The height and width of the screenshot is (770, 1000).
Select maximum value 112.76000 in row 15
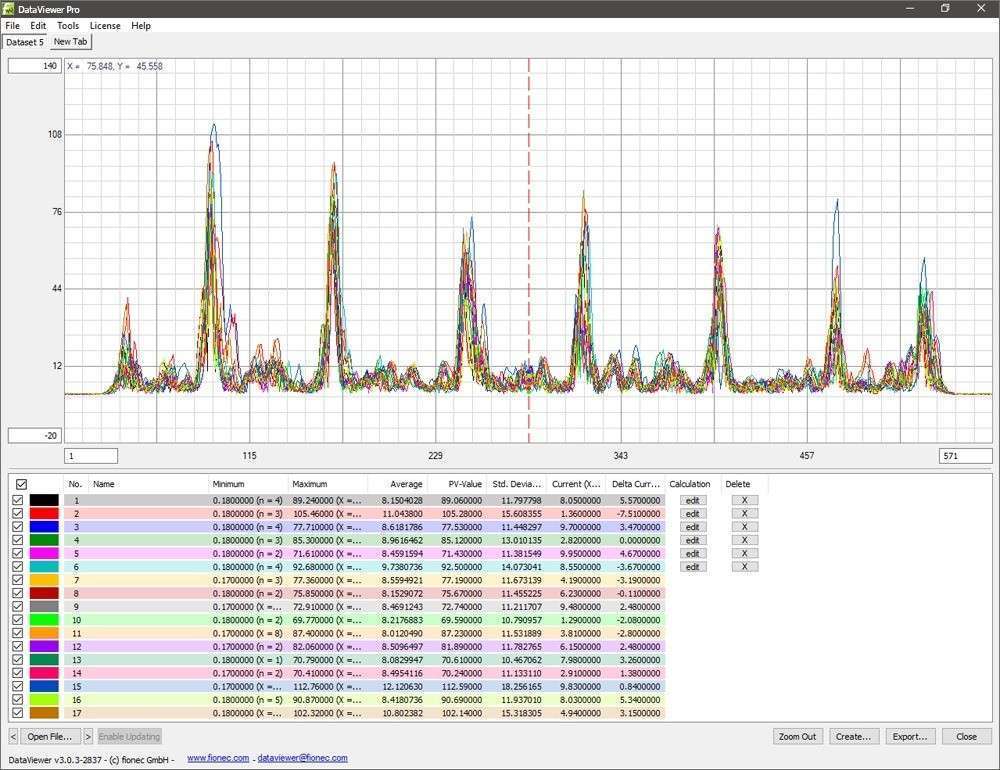[327, 686]
